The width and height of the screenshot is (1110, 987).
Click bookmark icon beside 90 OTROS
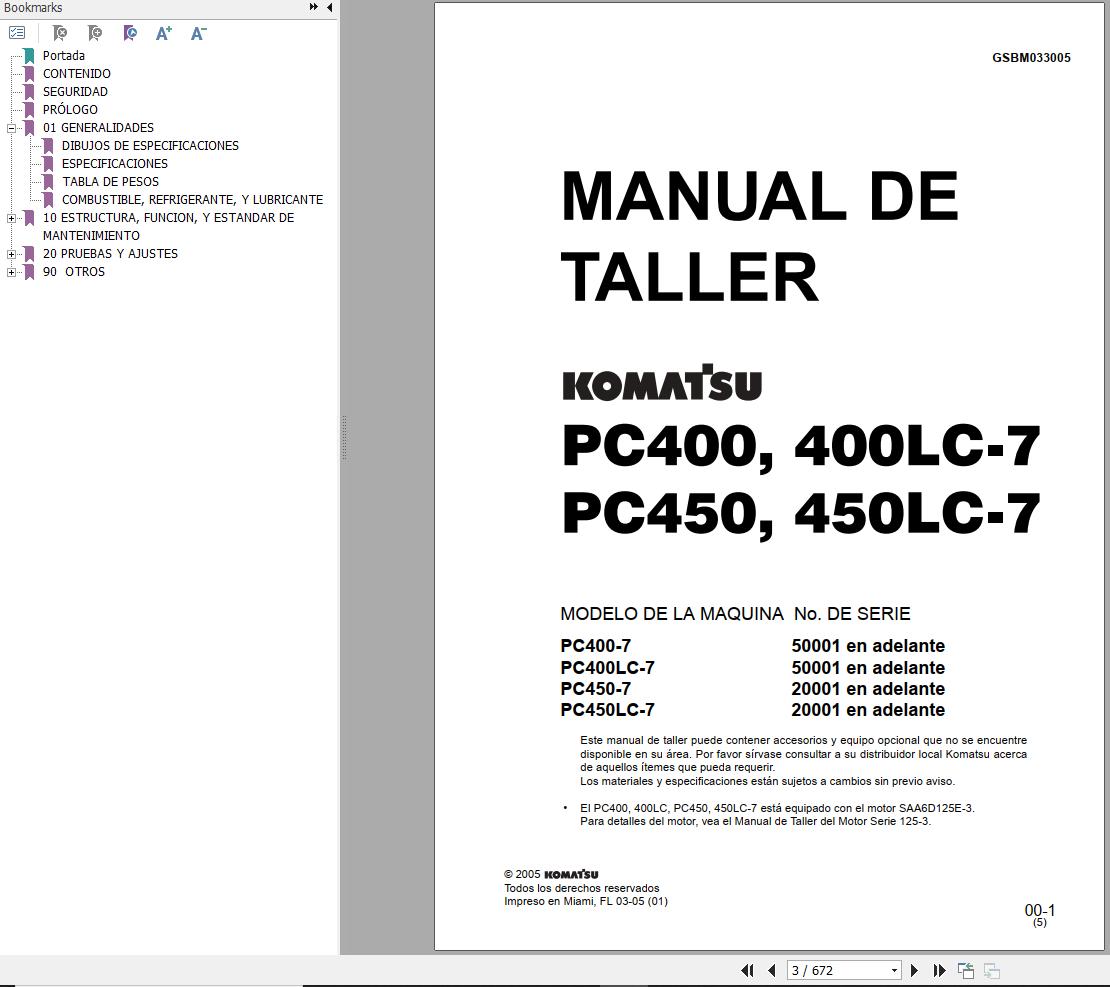[x=29, y=272]
